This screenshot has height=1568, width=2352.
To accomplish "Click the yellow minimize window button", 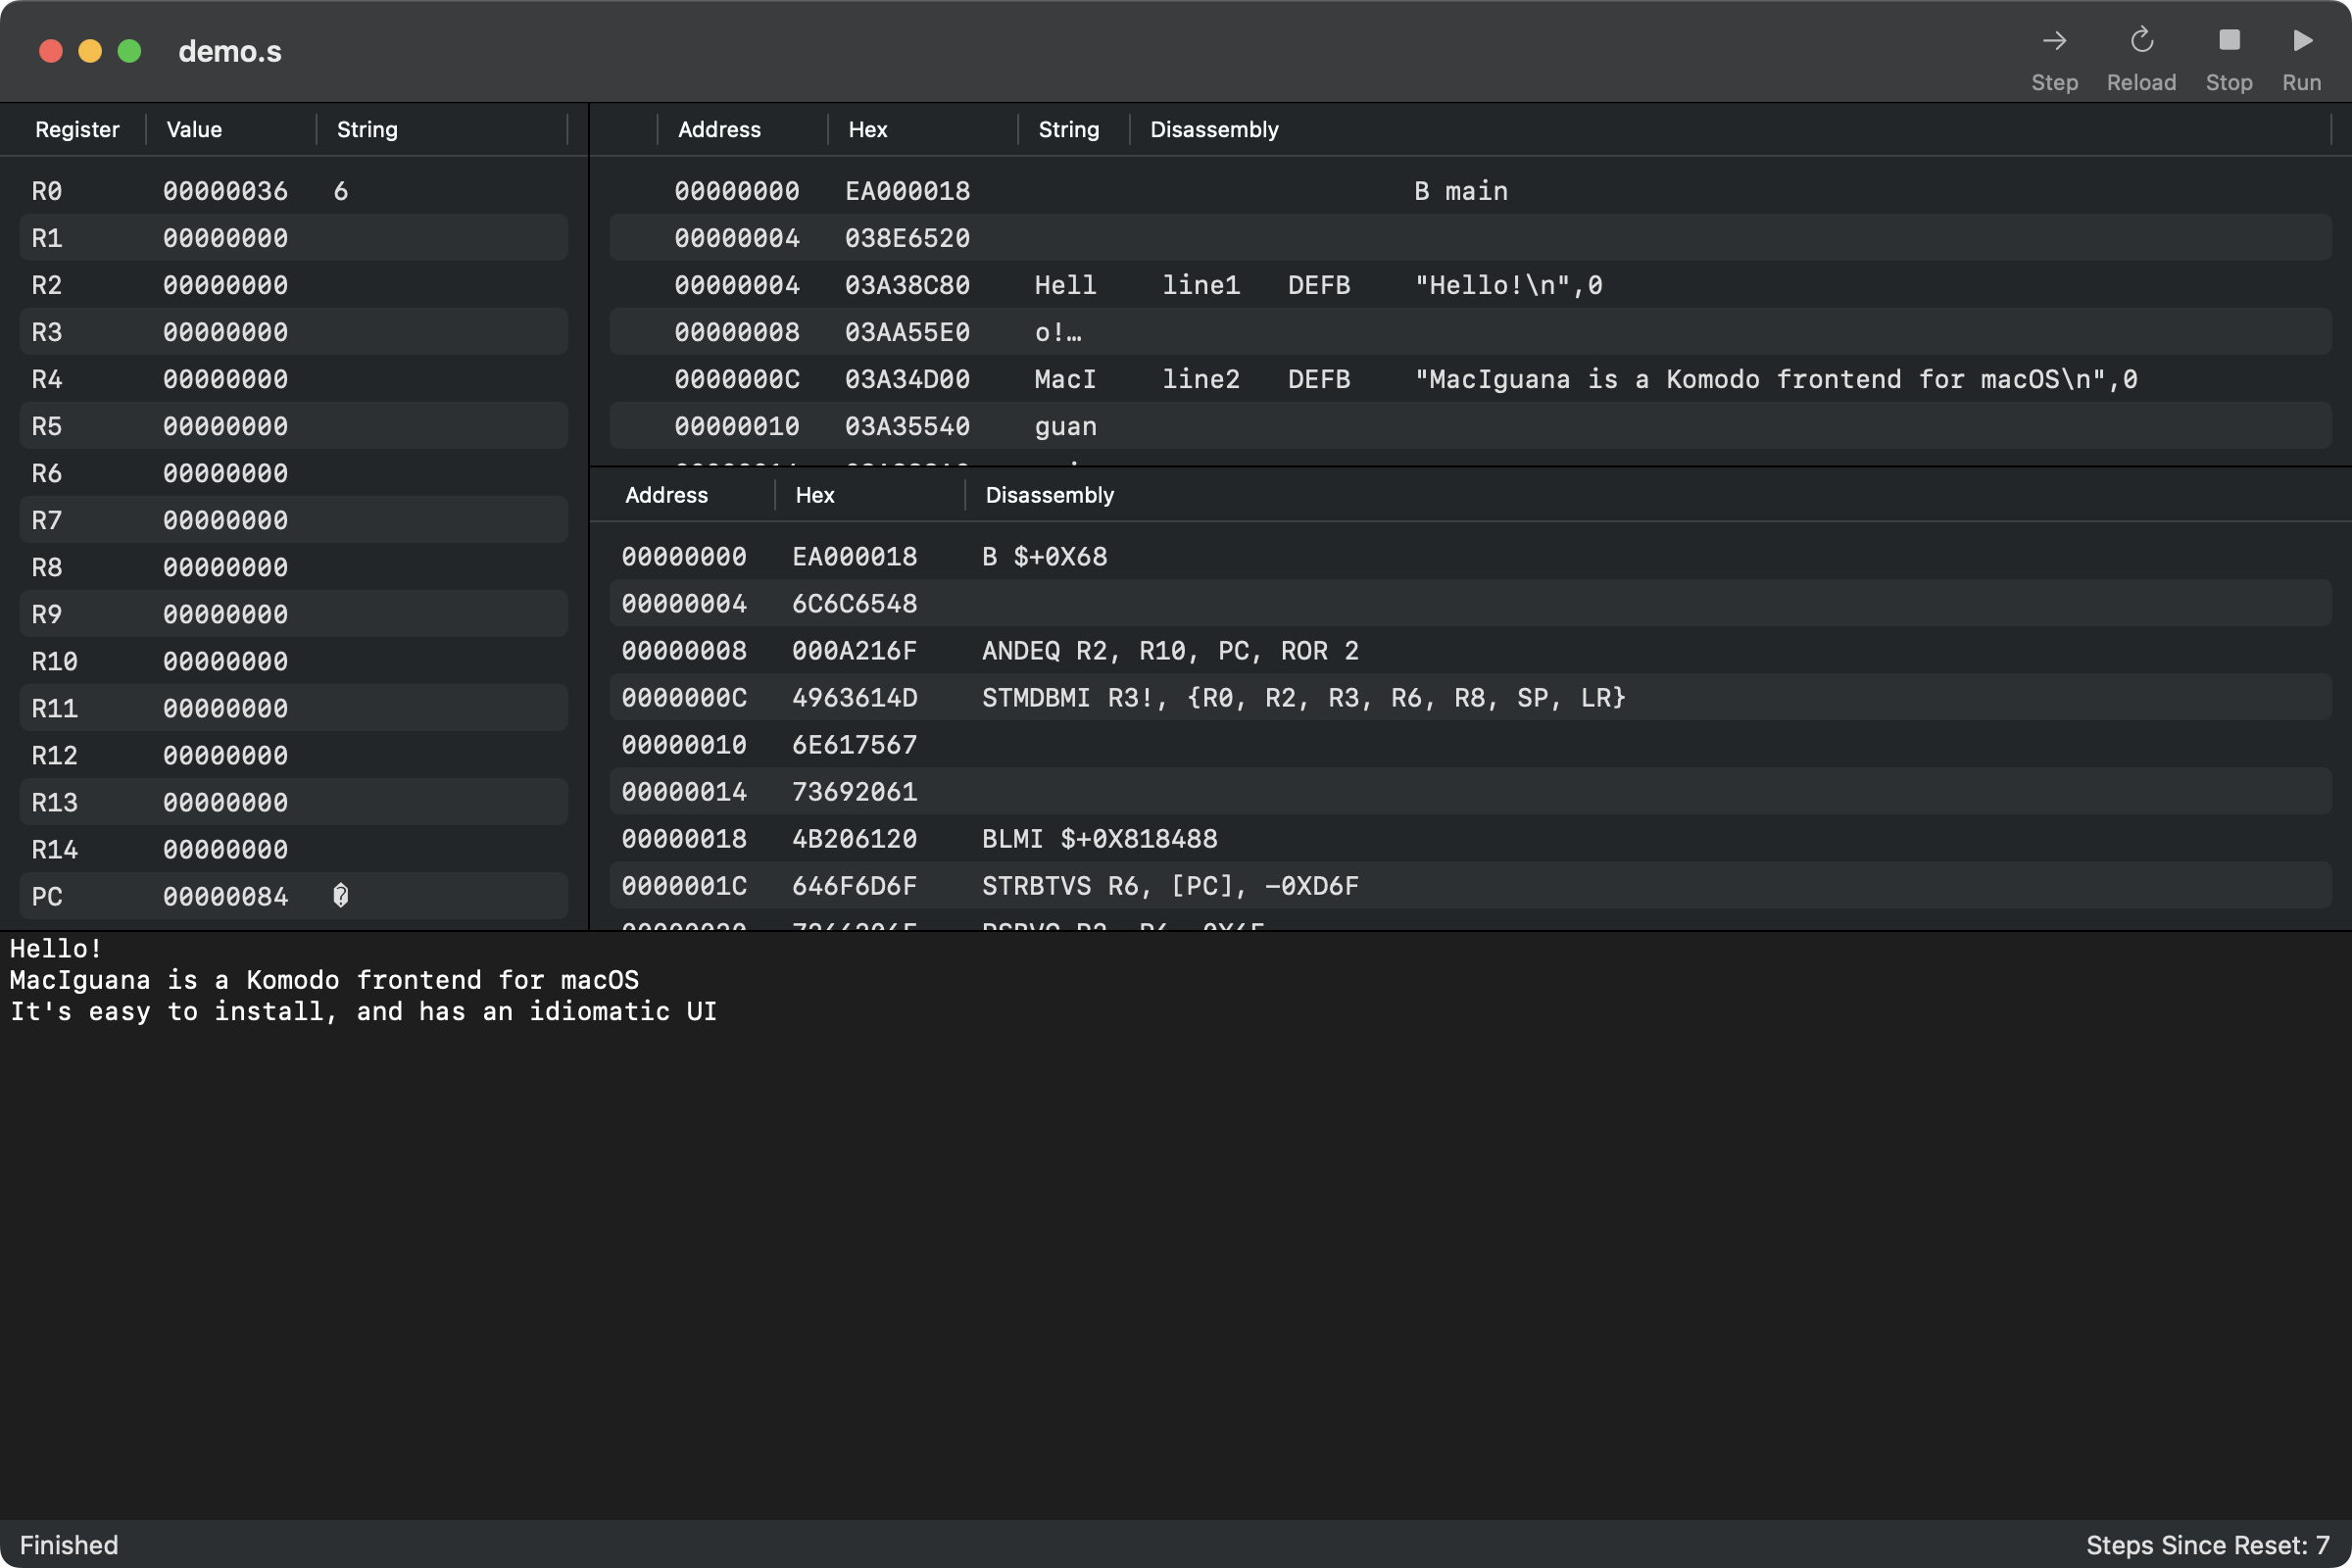I will tap(90, 51).
